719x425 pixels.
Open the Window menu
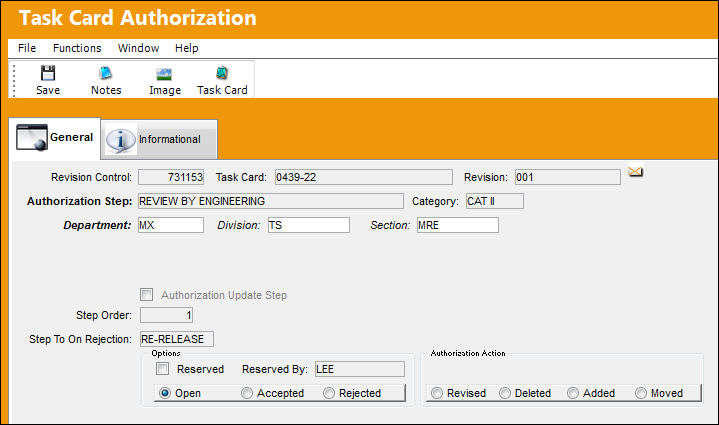[x=138, y=48]
